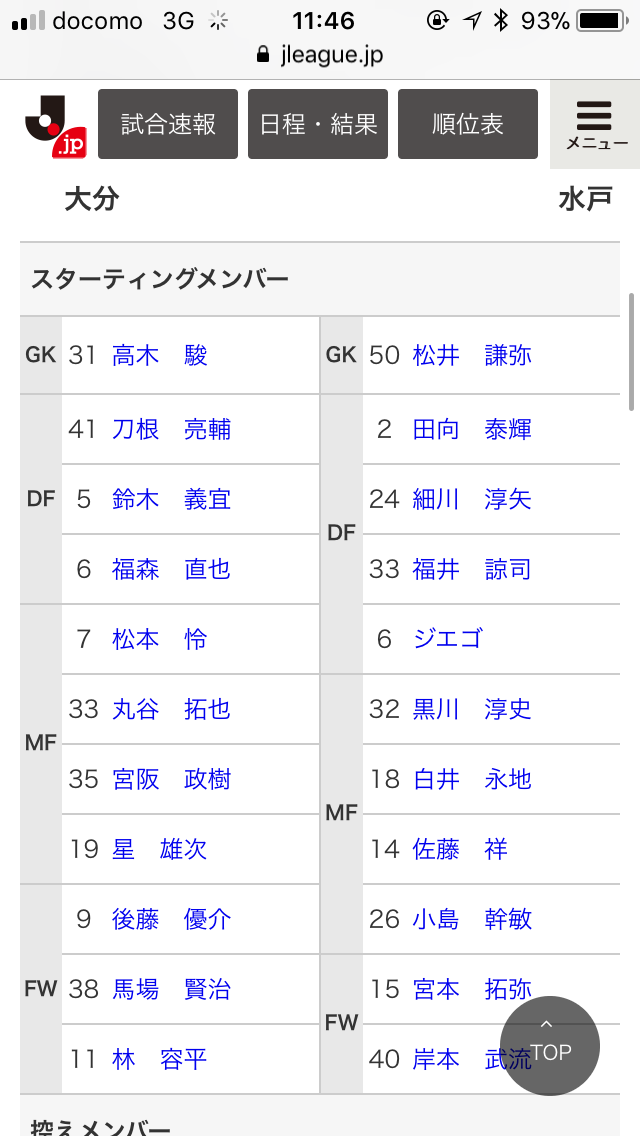Tap the TOP scroll-up arrow button
This screenshot has width=640, height=1136.
tap(550, 1045)
